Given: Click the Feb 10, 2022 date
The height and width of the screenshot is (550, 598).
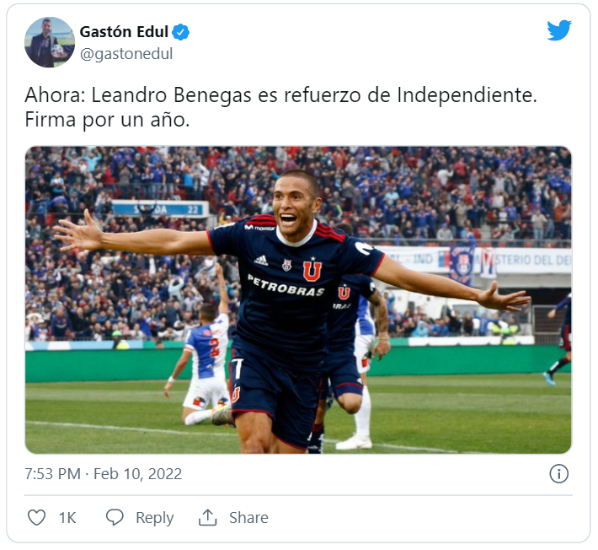Looking at the screenshot, I should [138, 474].
